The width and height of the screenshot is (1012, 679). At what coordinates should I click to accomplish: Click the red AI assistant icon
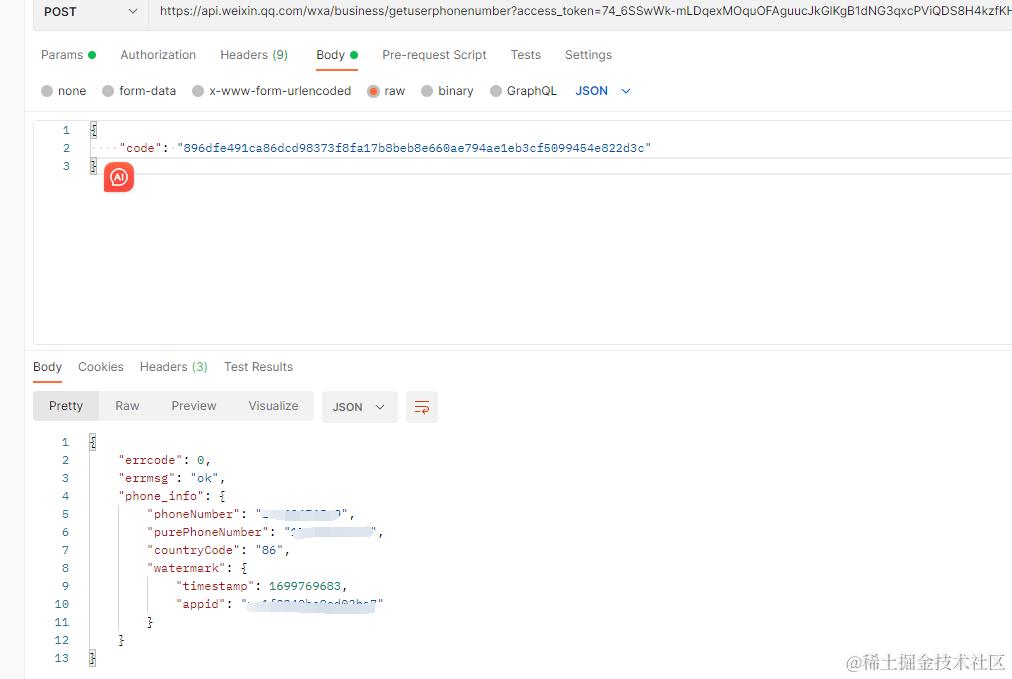pyautogui.click(x=119, y=177)
